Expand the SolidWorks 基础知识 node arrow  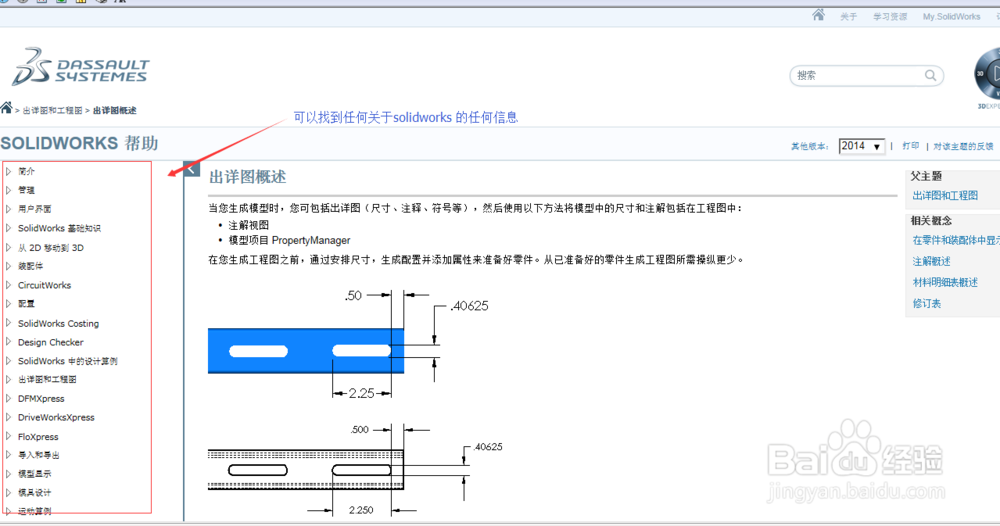click(x=8, y=228)
